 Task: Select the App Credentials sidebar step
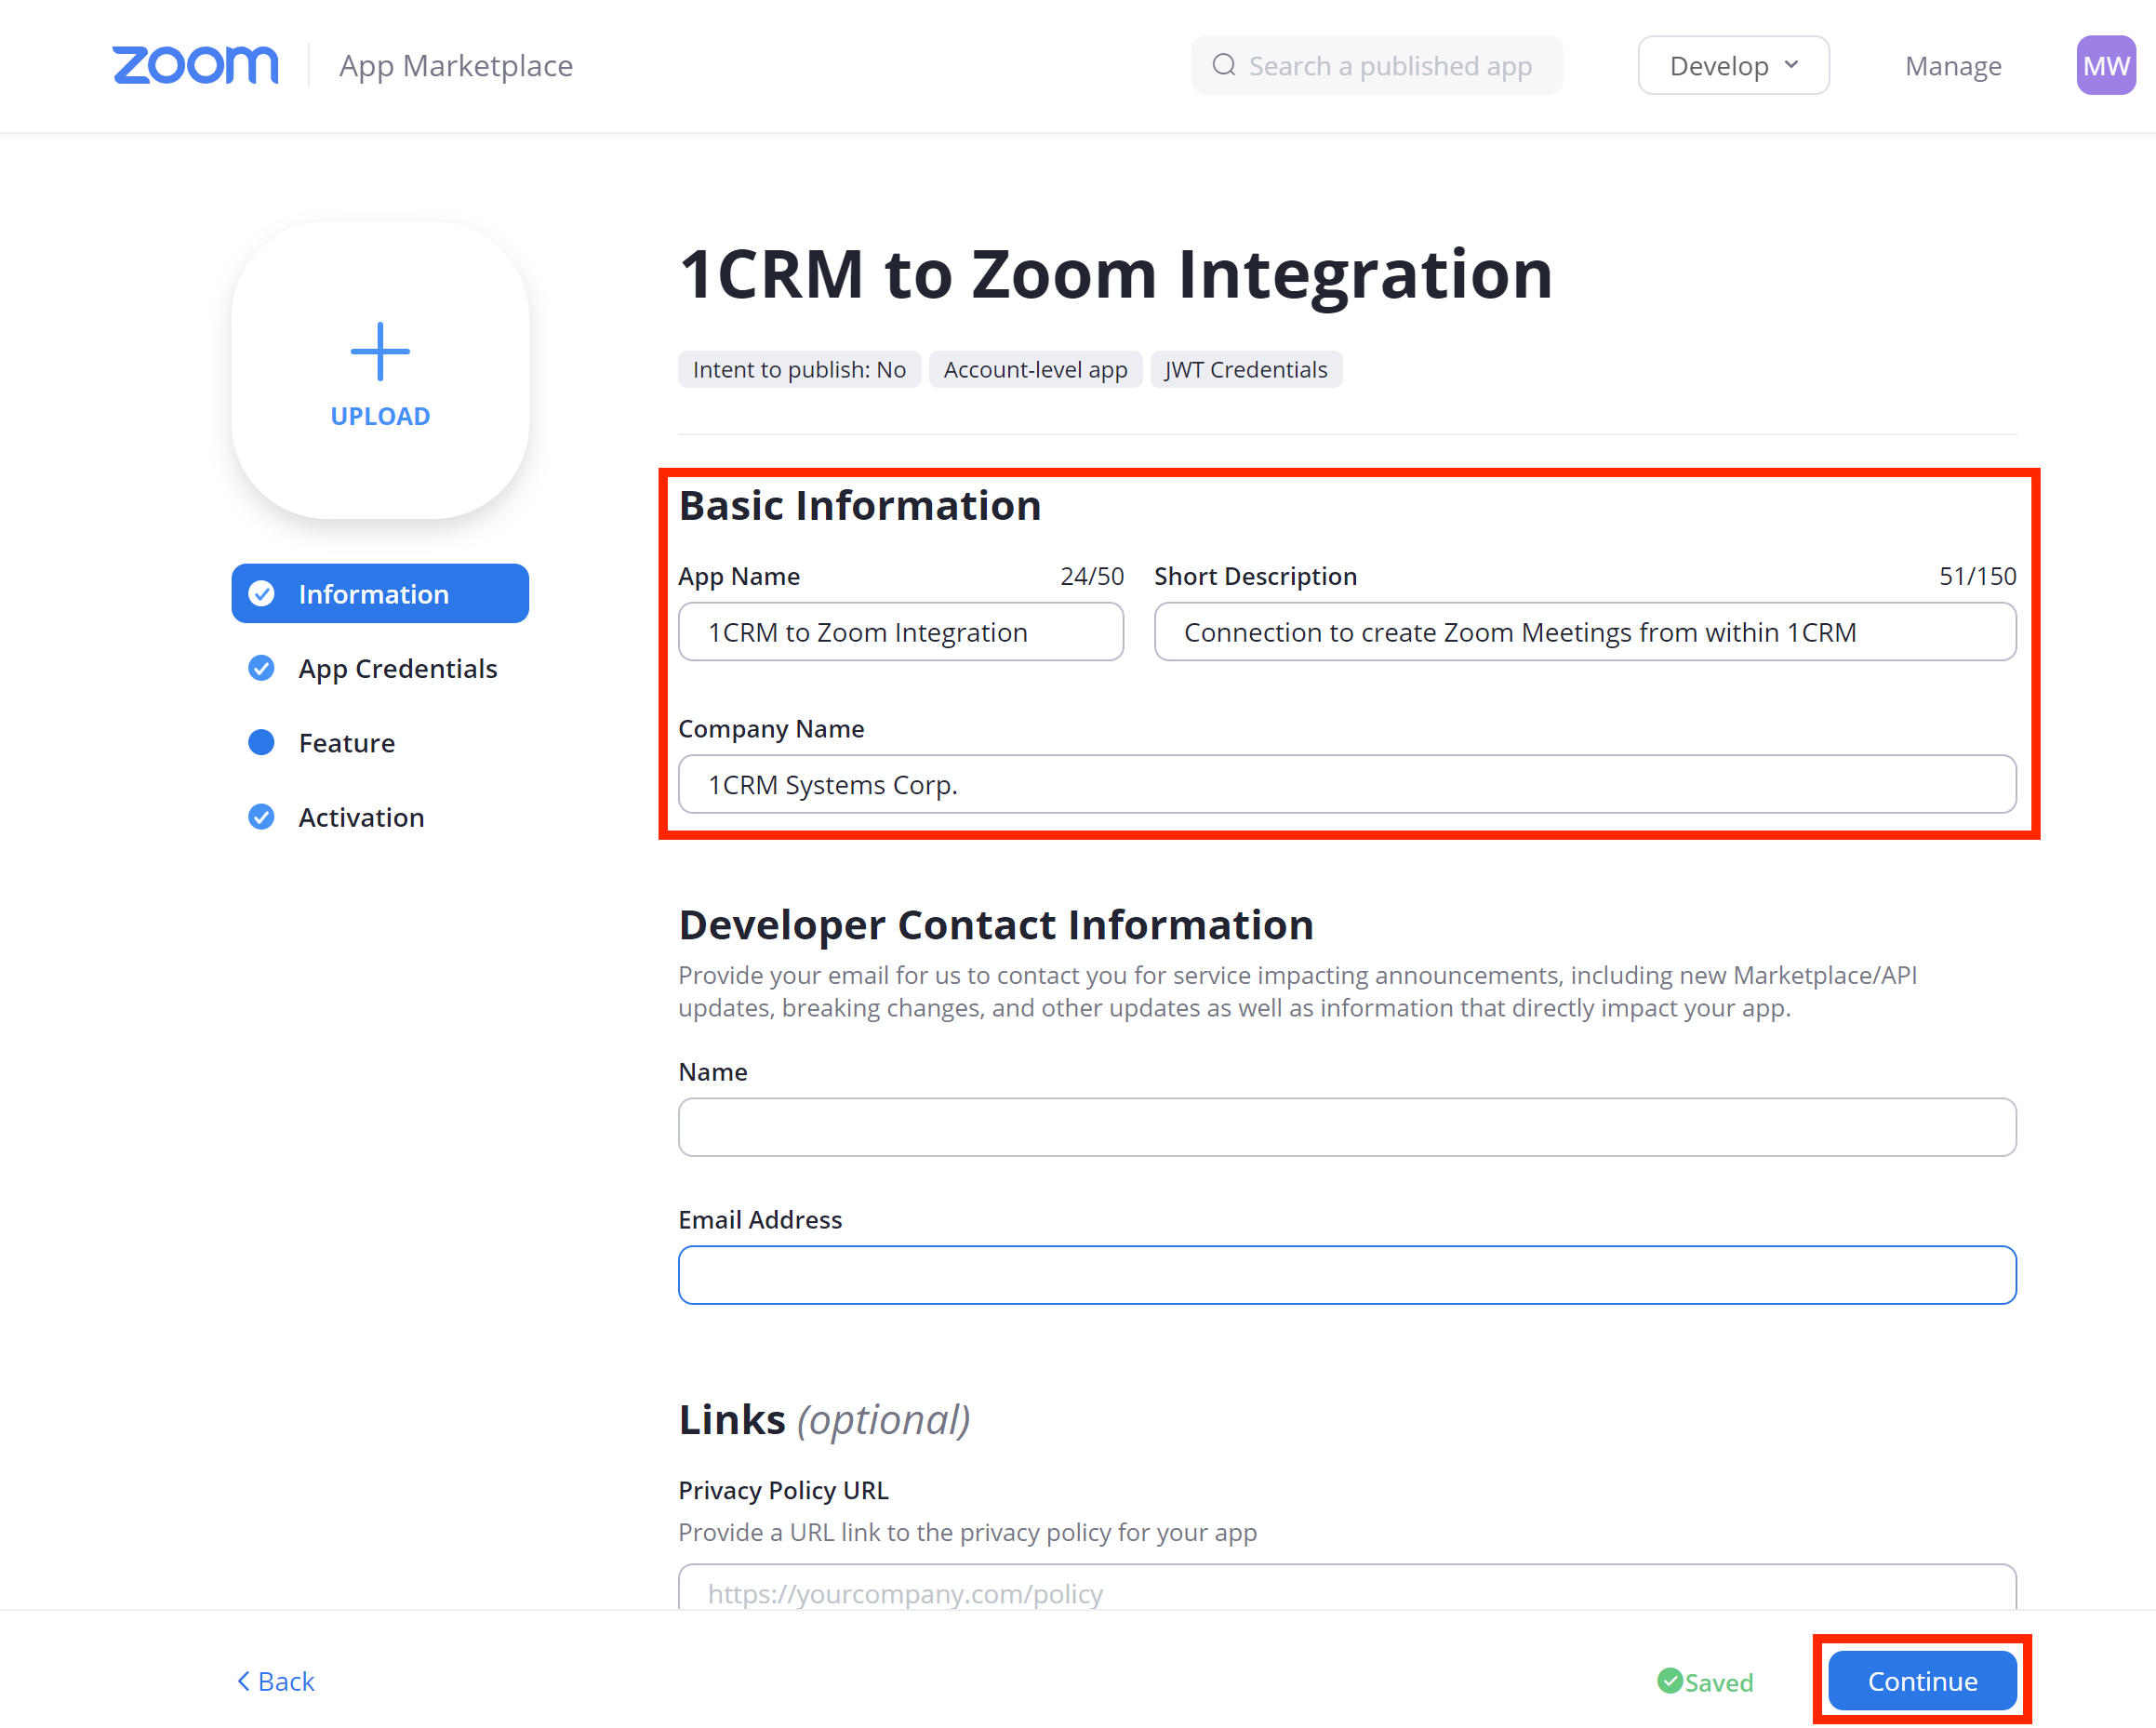(x=380, y=668)
